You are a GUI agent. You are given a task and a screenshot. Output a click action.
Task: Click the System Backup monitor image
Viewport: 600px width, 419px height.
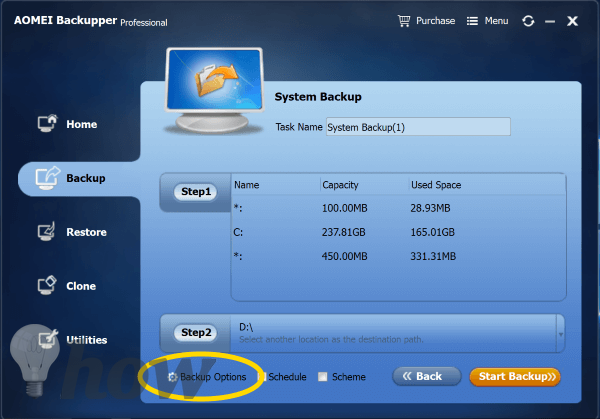(x=214, y=90)
